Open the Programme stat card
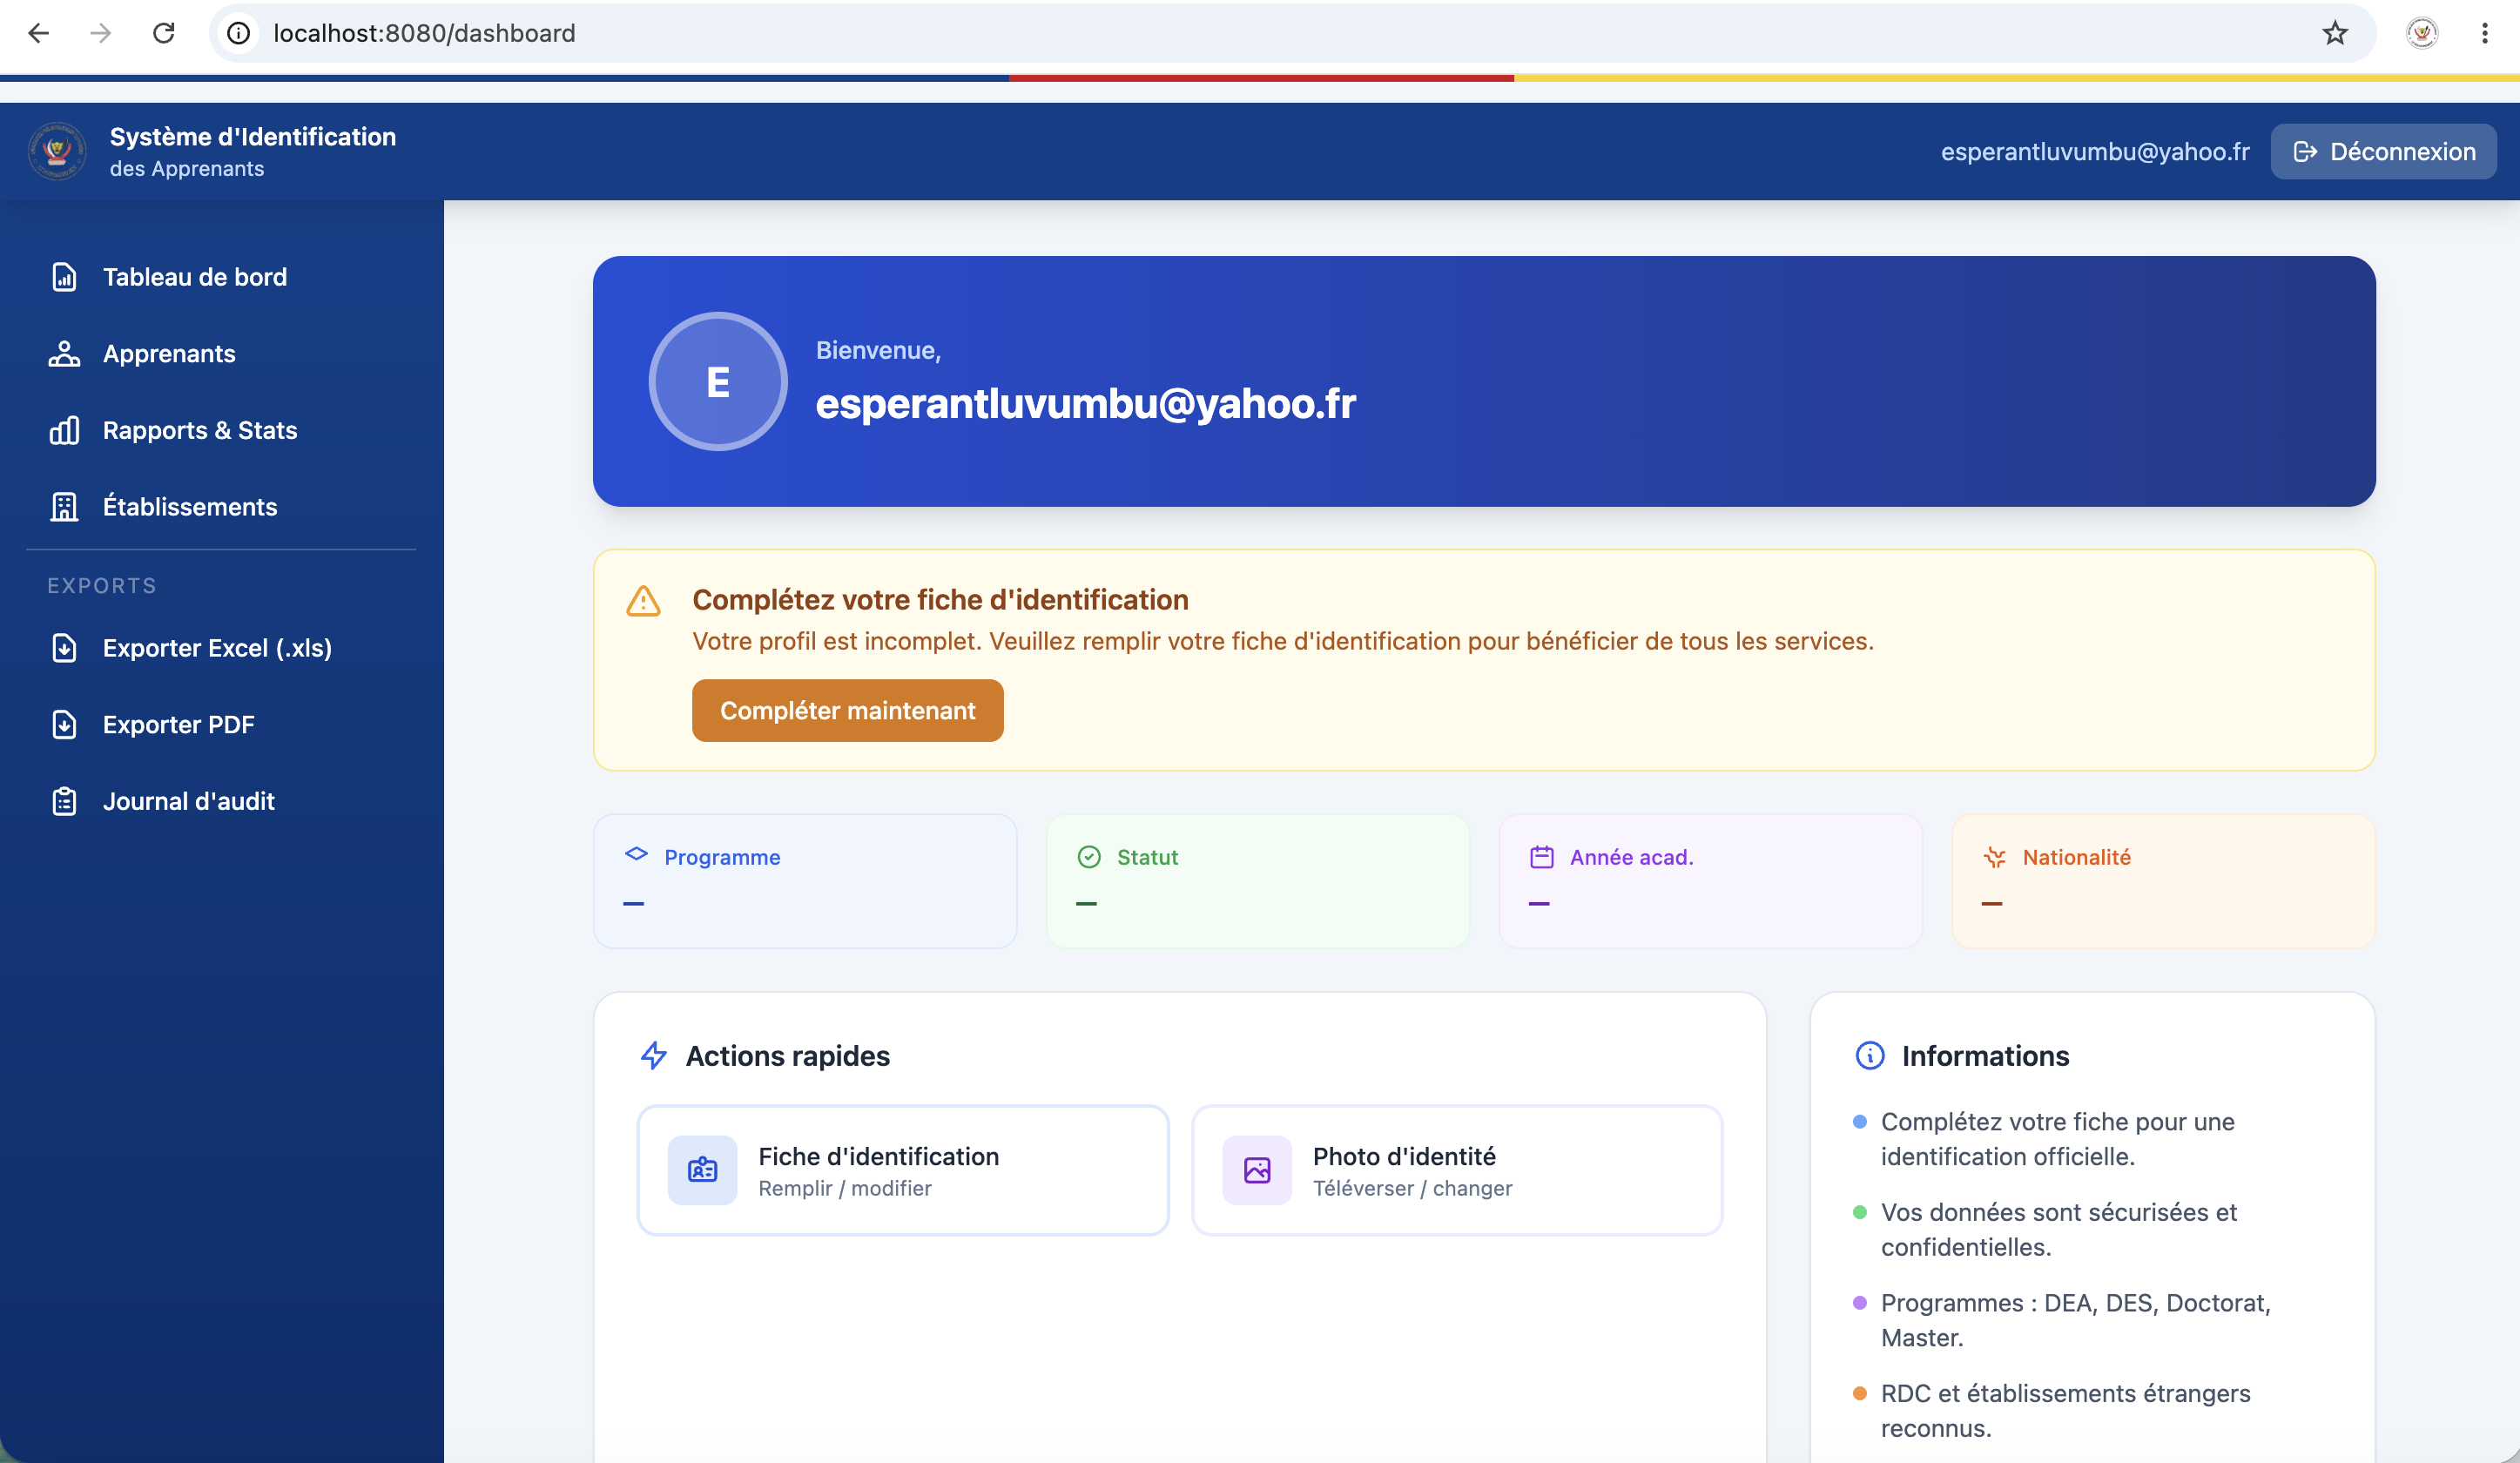Viewport: 2520px width, 1463px height. click(805, 880)
